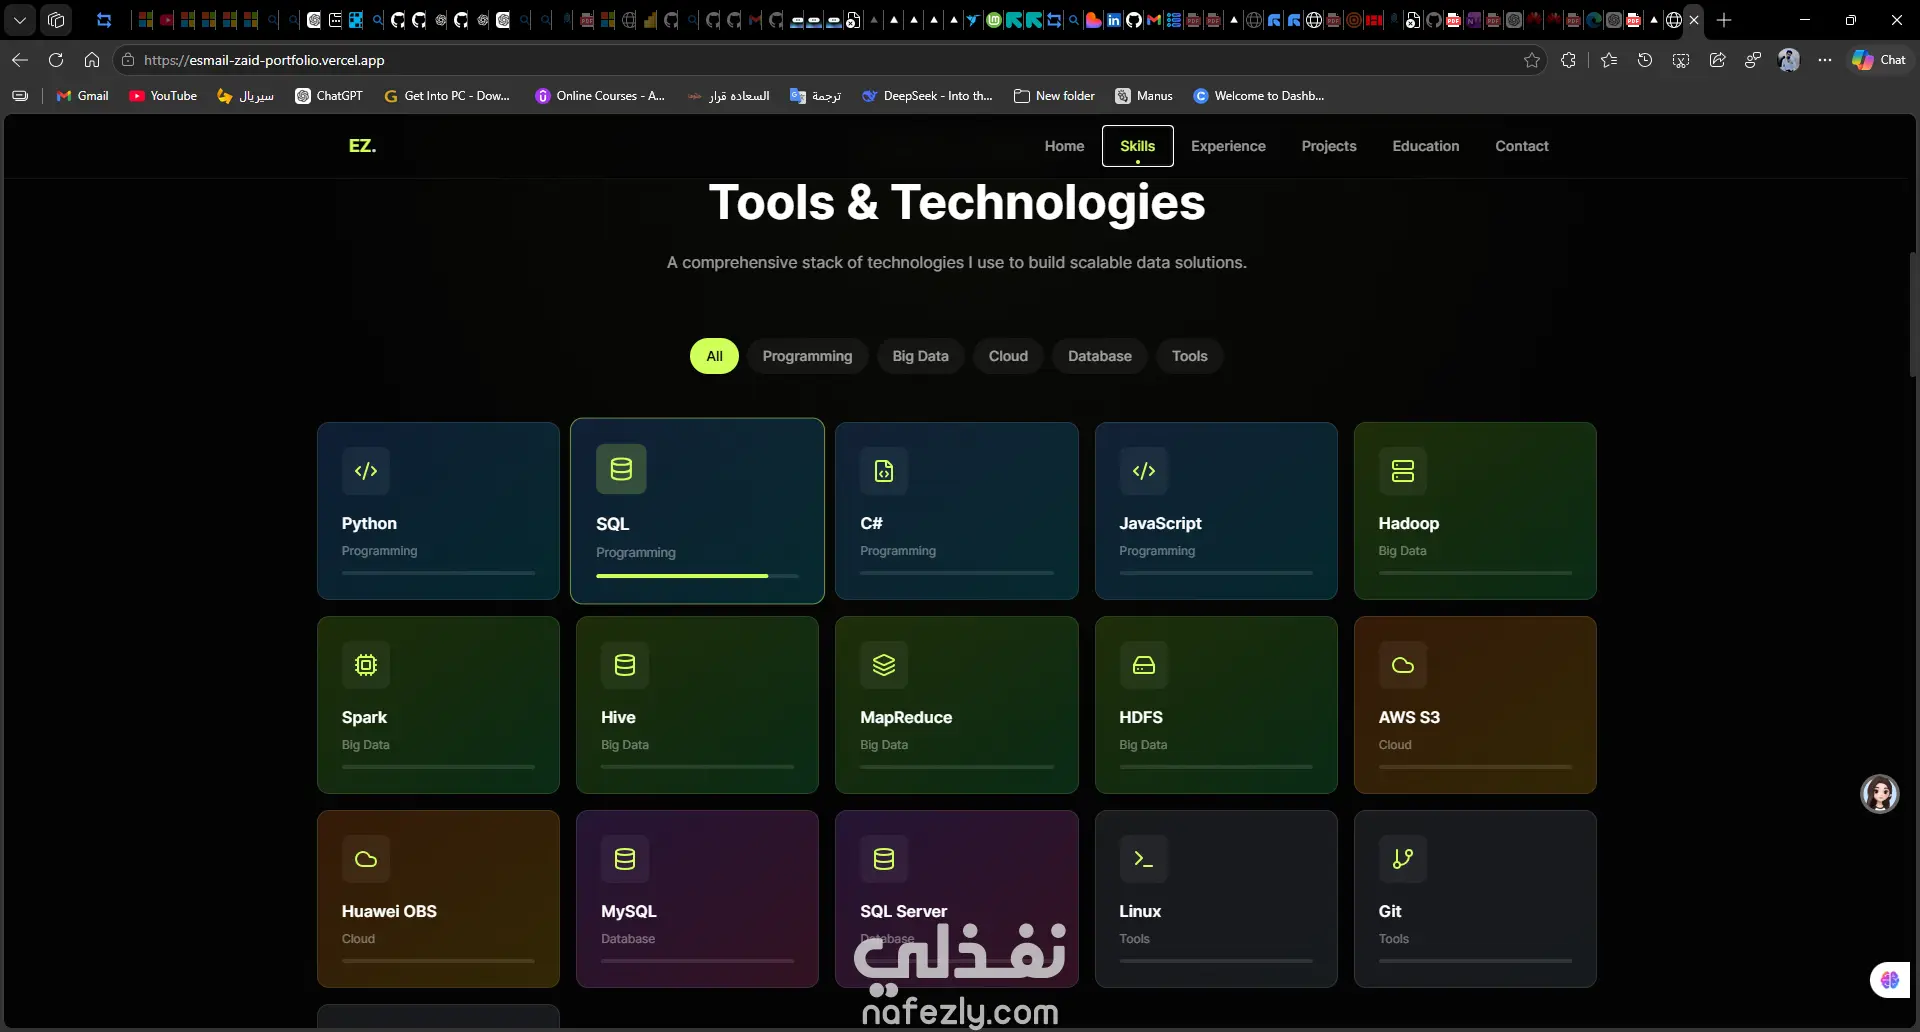
Task: Filter skills by Programming
Action: [807, 356]
